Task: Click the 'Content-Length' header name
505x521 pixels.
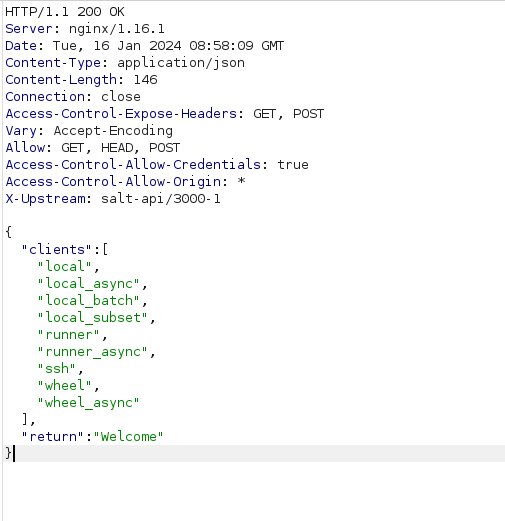Action: 61,80
